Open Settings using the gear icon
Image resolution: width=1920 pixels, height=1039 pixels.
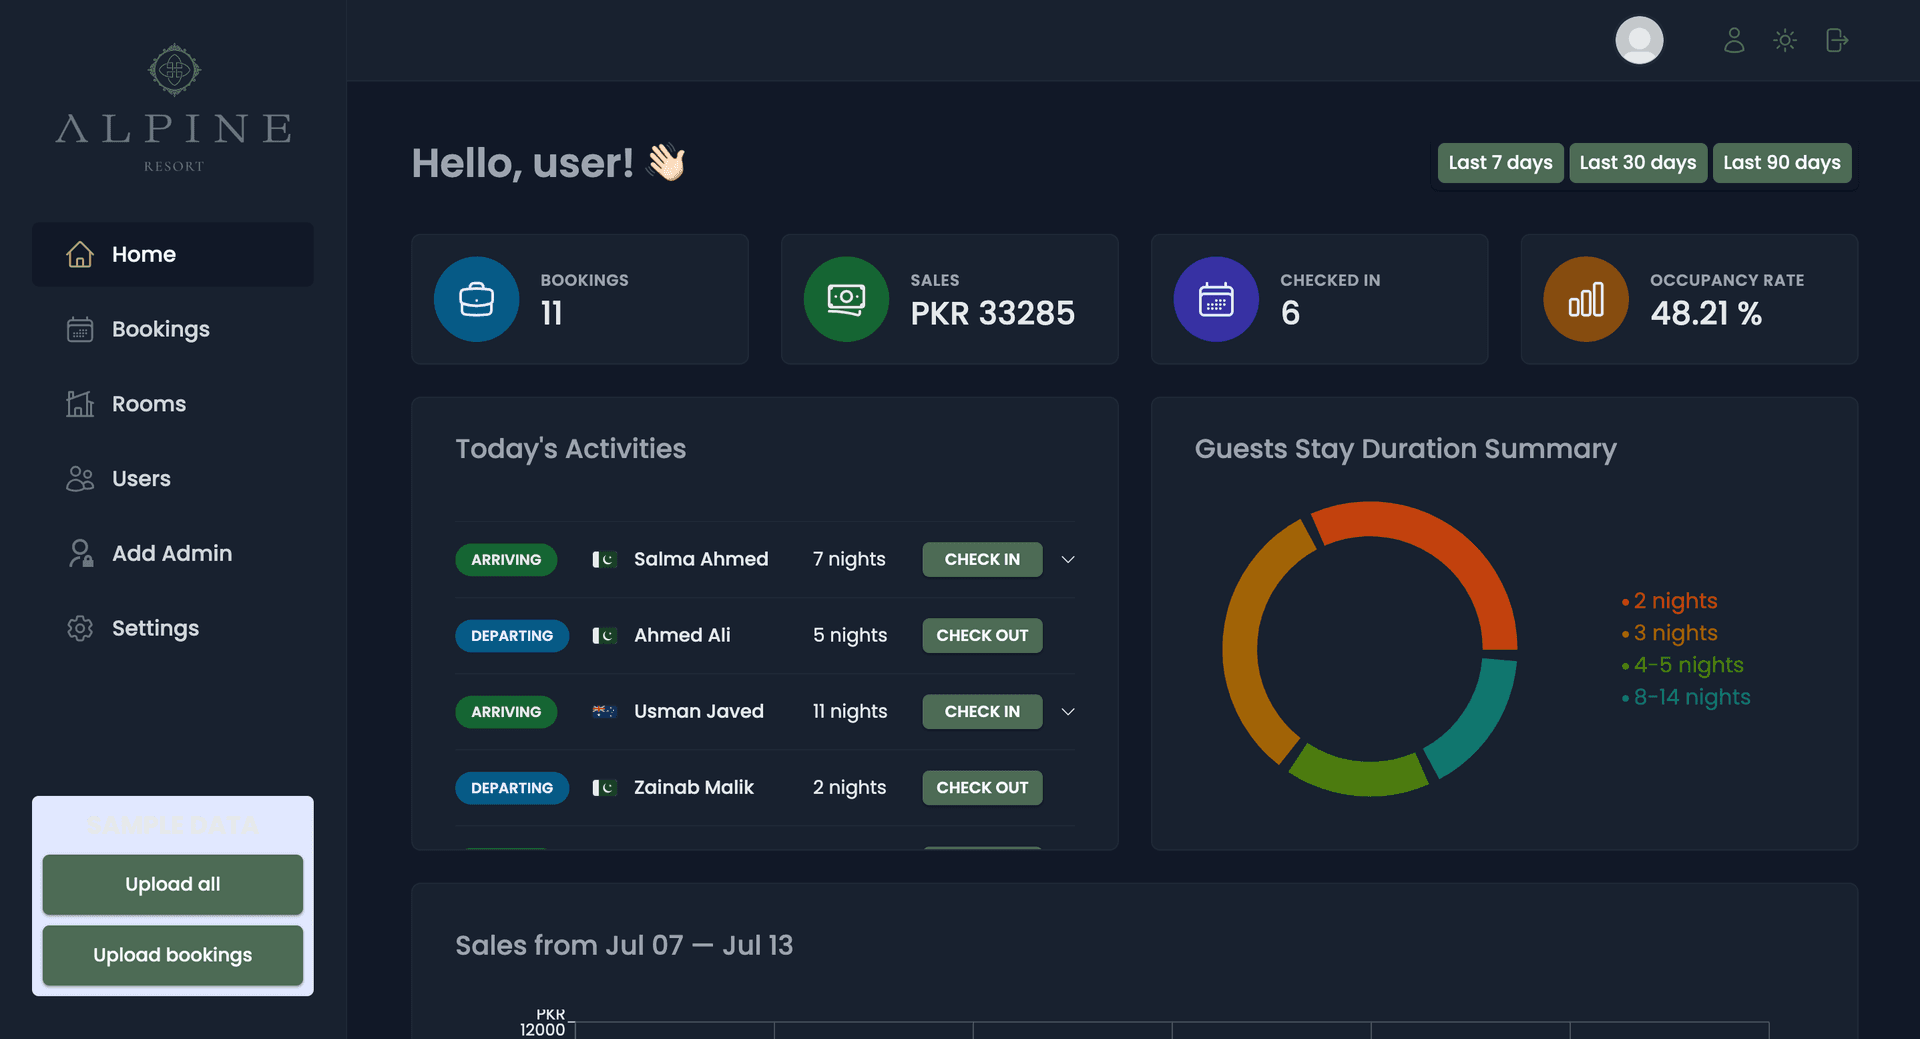[80, 627]
